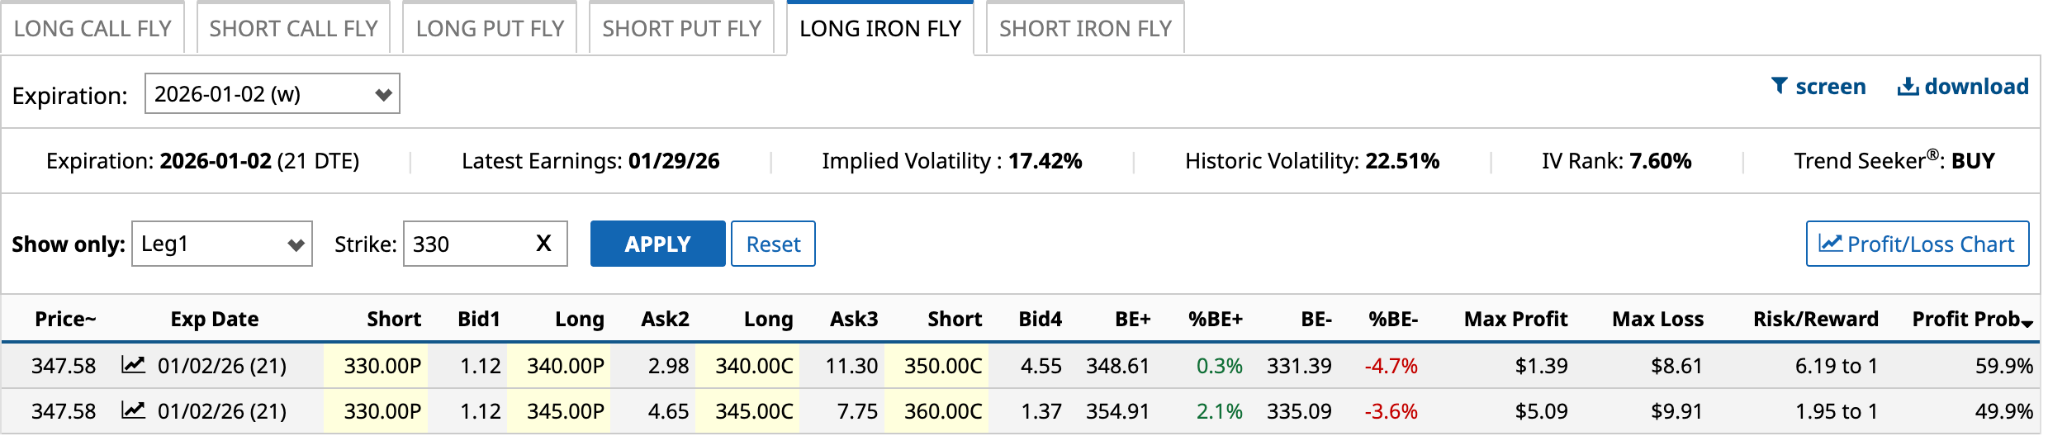Select the Short Put Fly tab
Screen dimensions: 2048x438
coord(681,28)
